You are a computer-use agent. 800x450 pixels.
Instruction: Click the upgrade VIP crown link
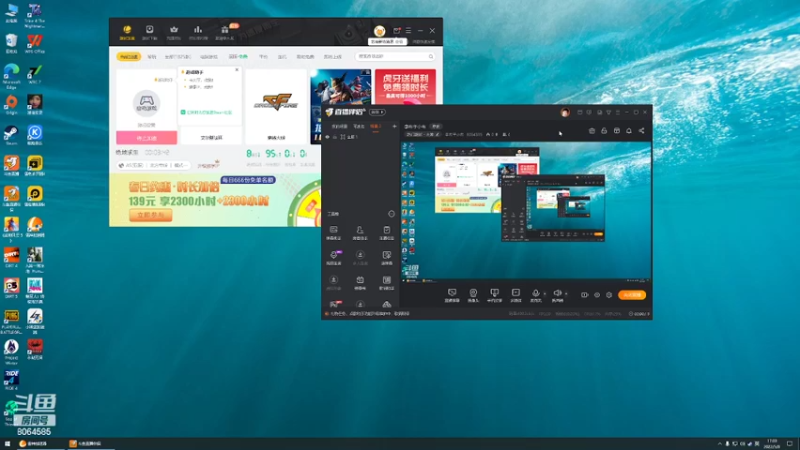[208, 165]
